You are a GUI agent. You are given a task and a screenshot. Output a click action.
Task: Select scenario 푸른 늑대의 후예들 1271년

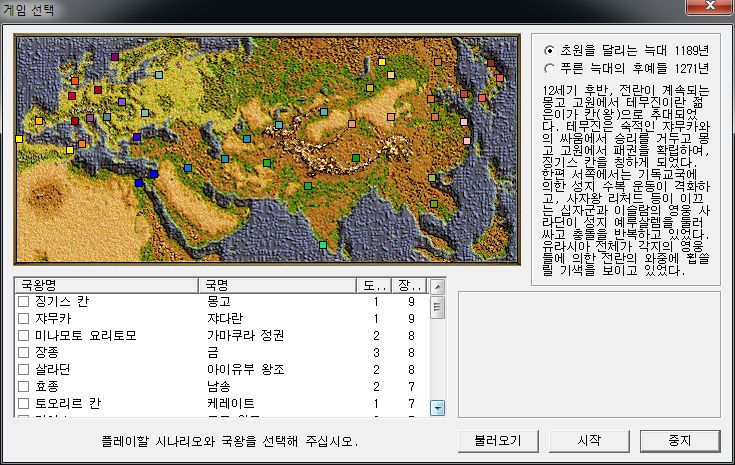point(549,68)
